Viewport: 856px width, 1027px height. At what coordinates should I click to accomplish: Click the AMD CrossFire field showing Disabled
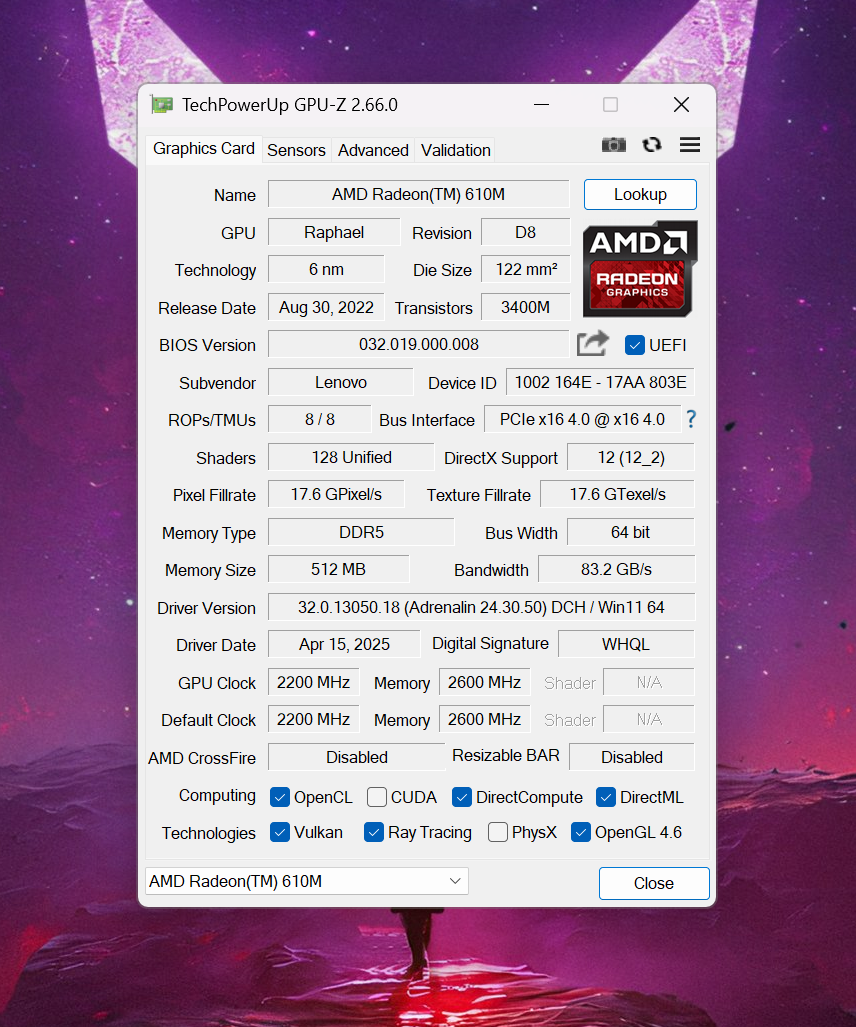[356, 757]
